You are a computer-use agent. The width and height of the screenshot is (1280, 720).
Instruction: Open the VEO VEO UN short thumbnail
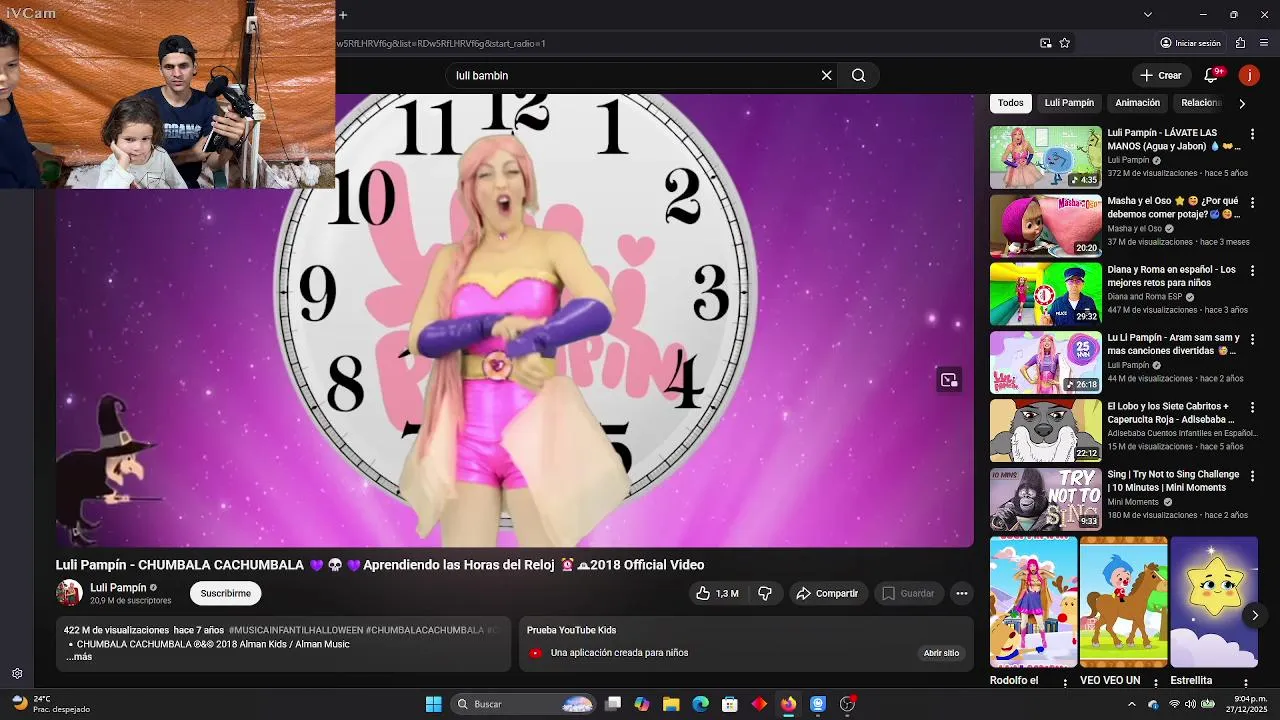tap(1124, 602)
